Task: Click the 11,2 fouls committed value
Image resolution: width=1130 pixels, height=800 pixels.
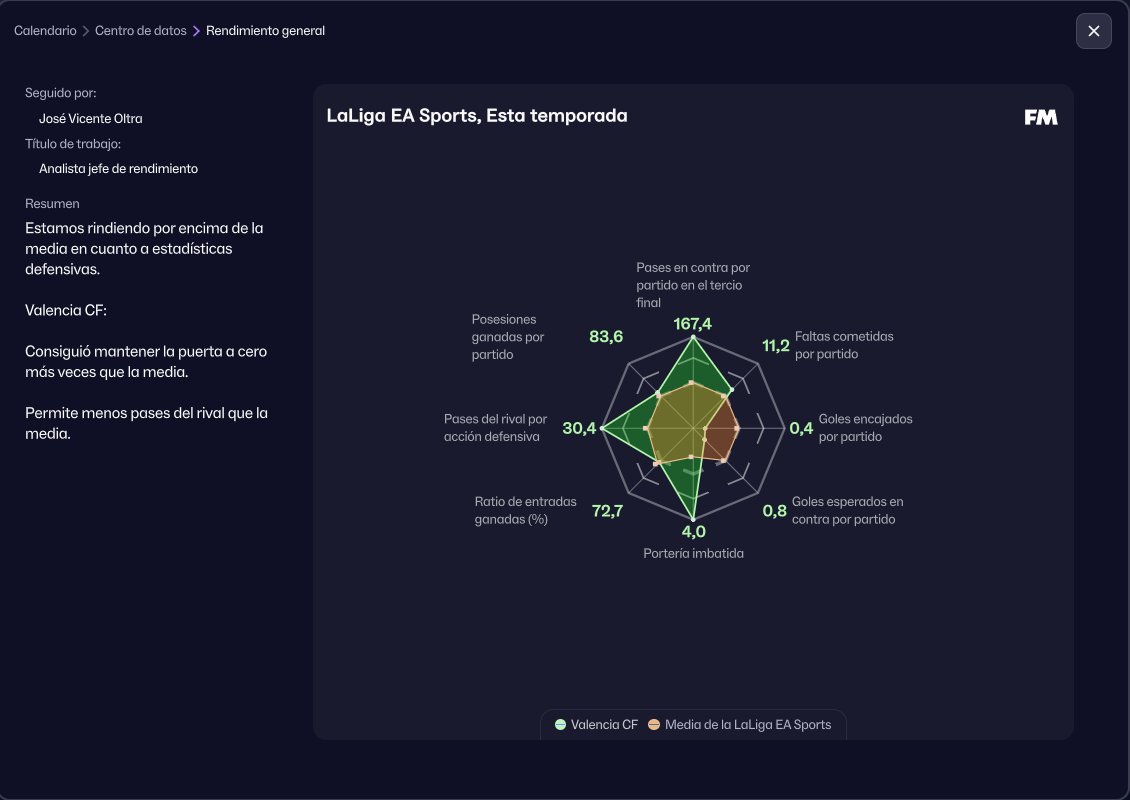Action: 776,346
